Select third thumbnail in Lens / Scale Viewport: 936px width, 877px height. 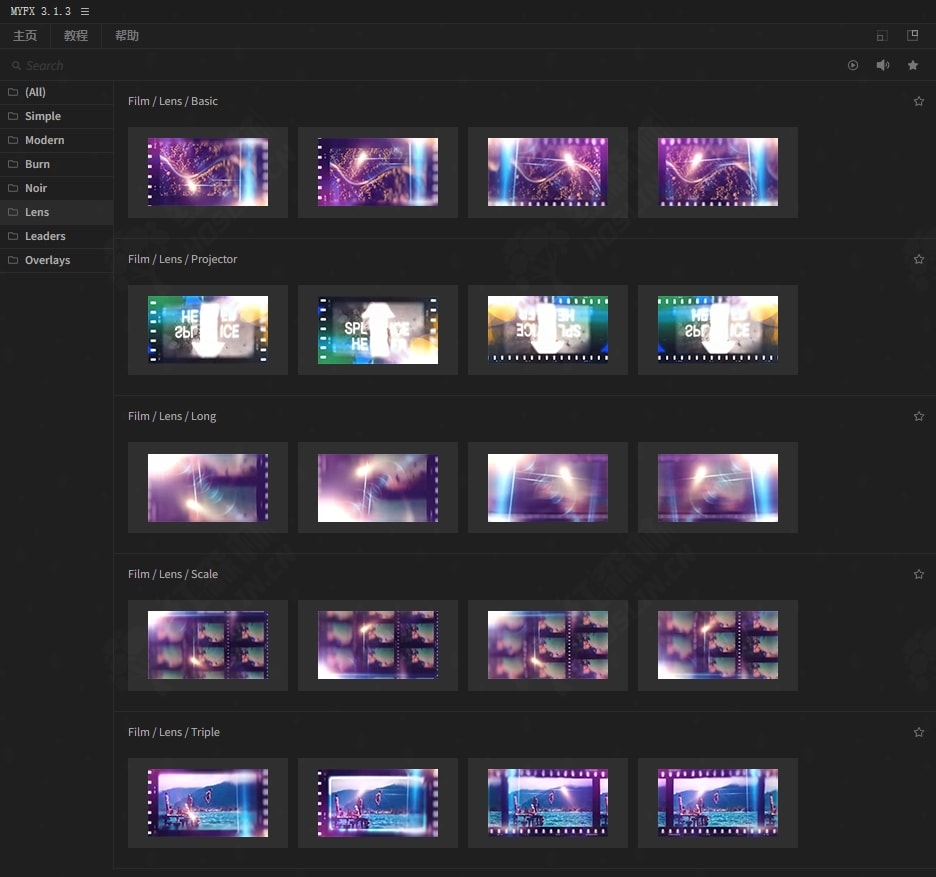coord(548,645)
